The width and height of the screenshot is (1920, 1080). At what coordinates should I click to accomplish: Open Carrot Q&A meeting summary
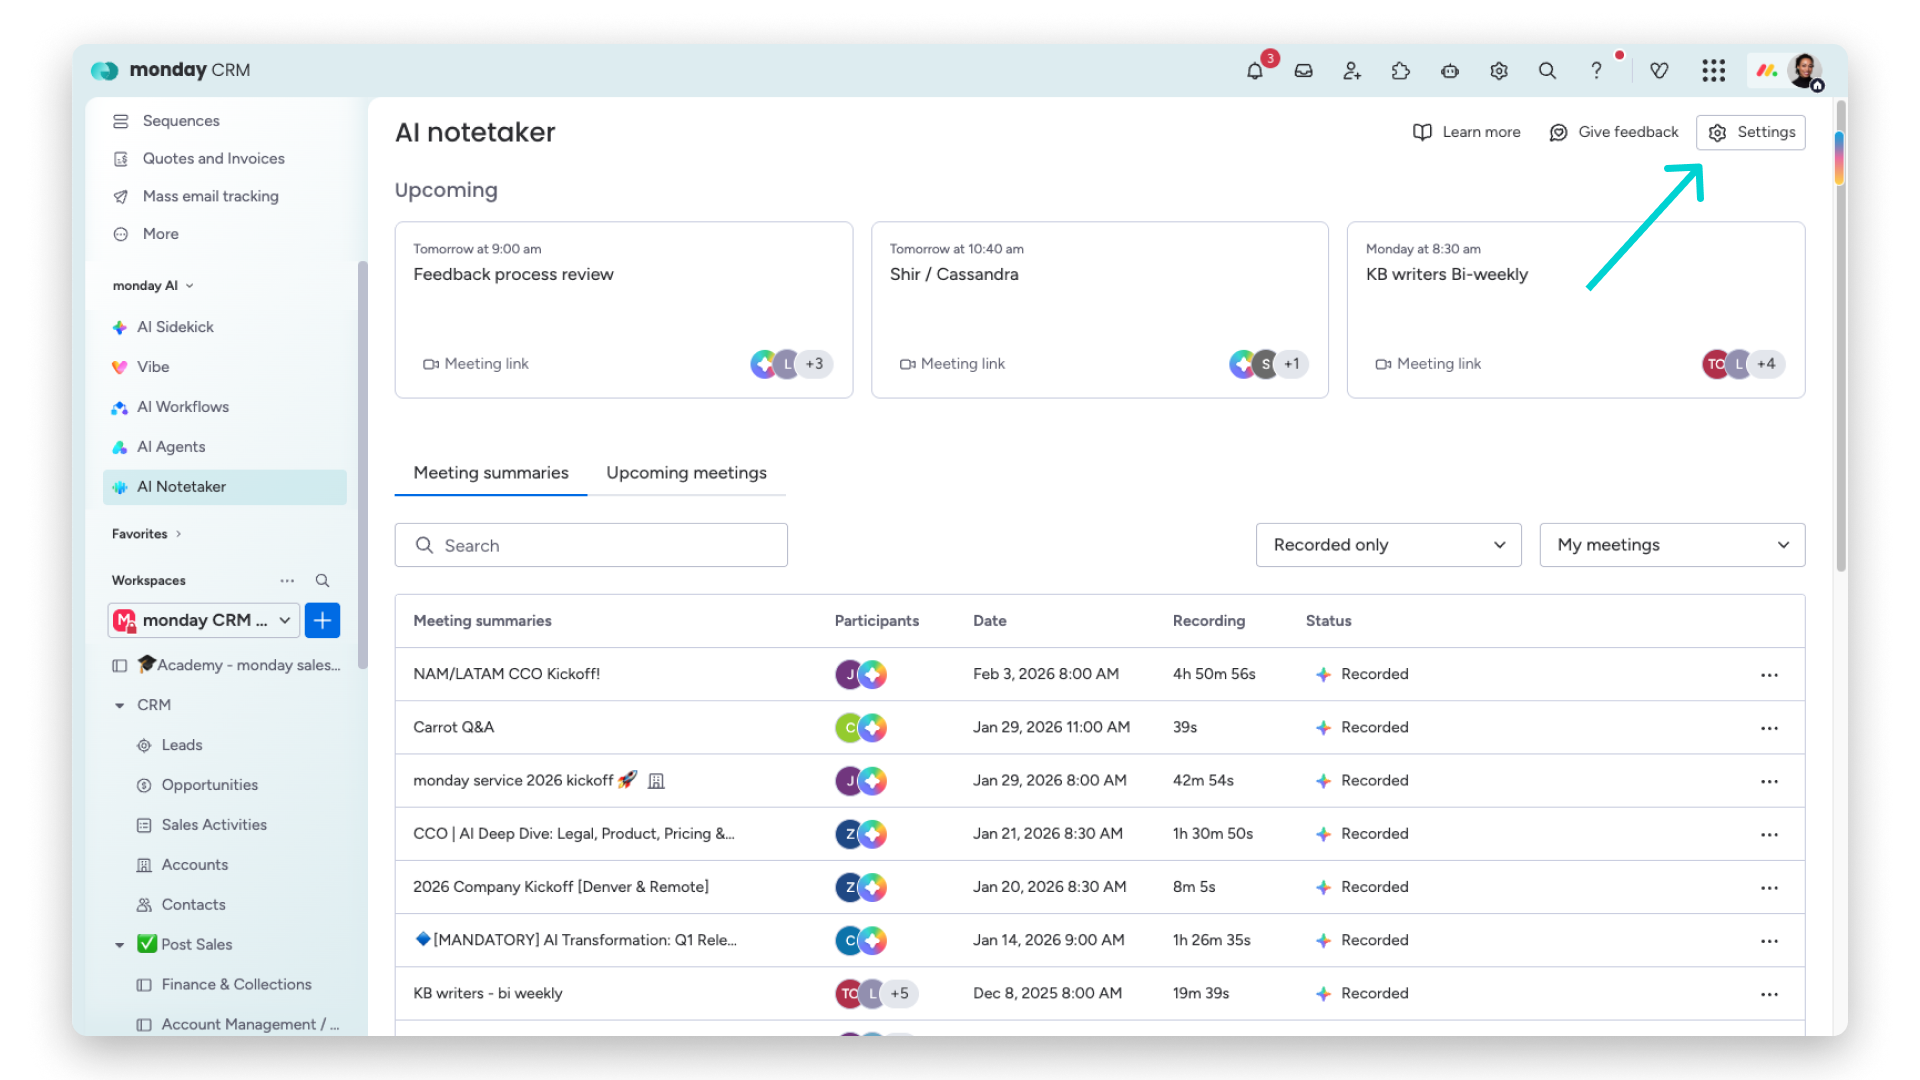tap(453, 727)
